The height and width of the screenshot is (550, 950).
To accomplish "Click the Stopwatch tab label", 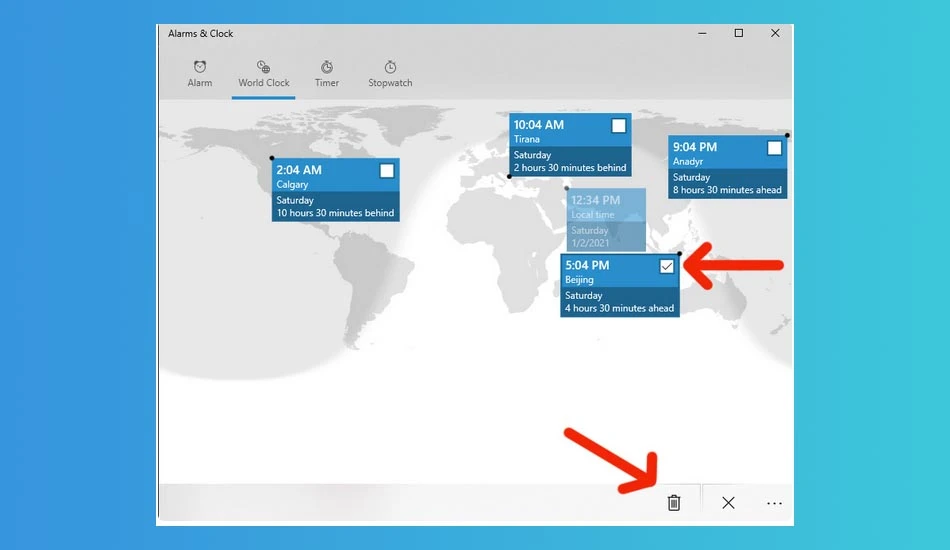I will (390, 83).
